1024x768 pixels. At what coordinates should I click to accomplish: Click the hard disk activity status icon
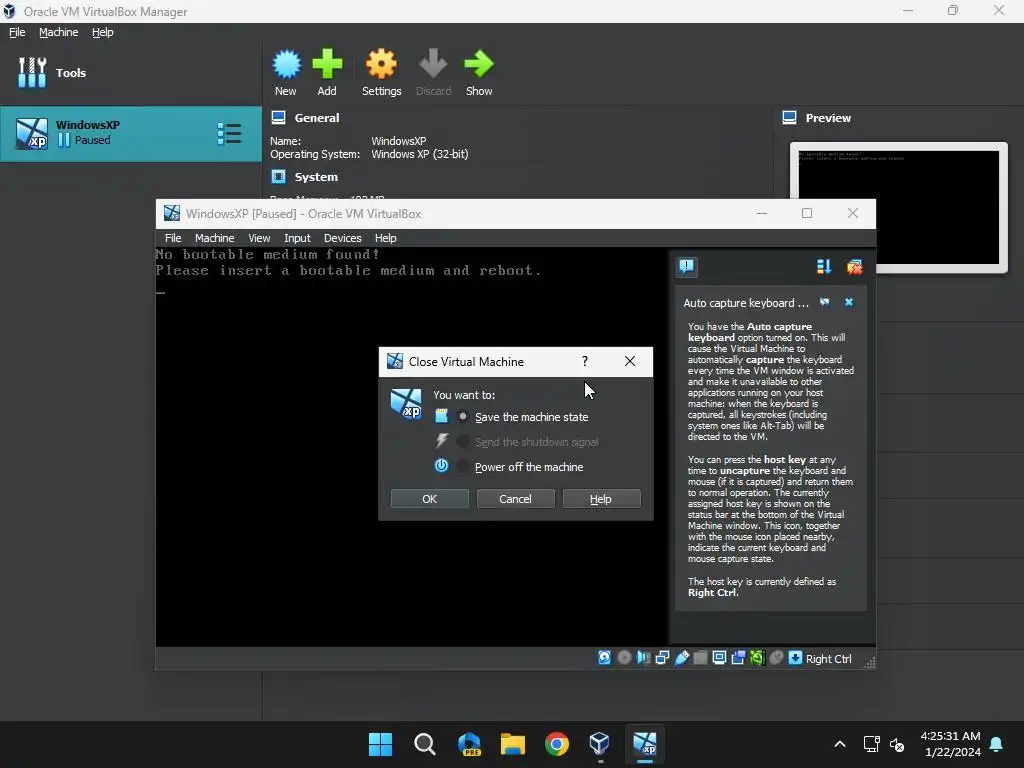click(605, 658)
